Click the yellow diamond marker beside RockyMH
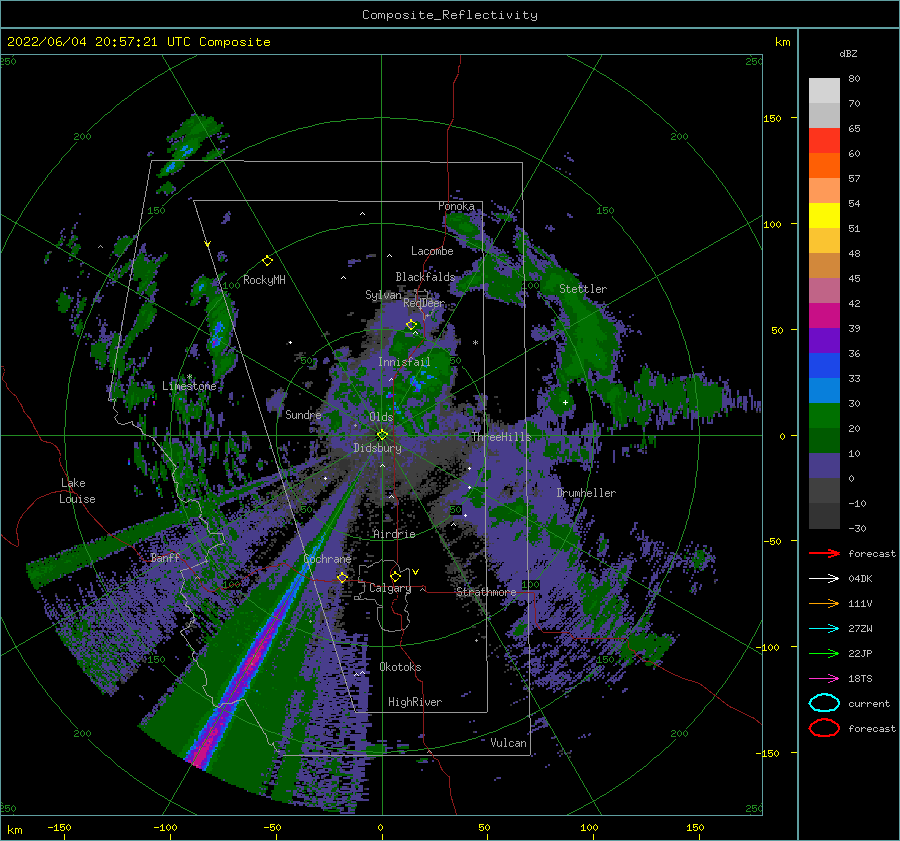The width and height of the screenshot is (900, 841). coord(267,261)
